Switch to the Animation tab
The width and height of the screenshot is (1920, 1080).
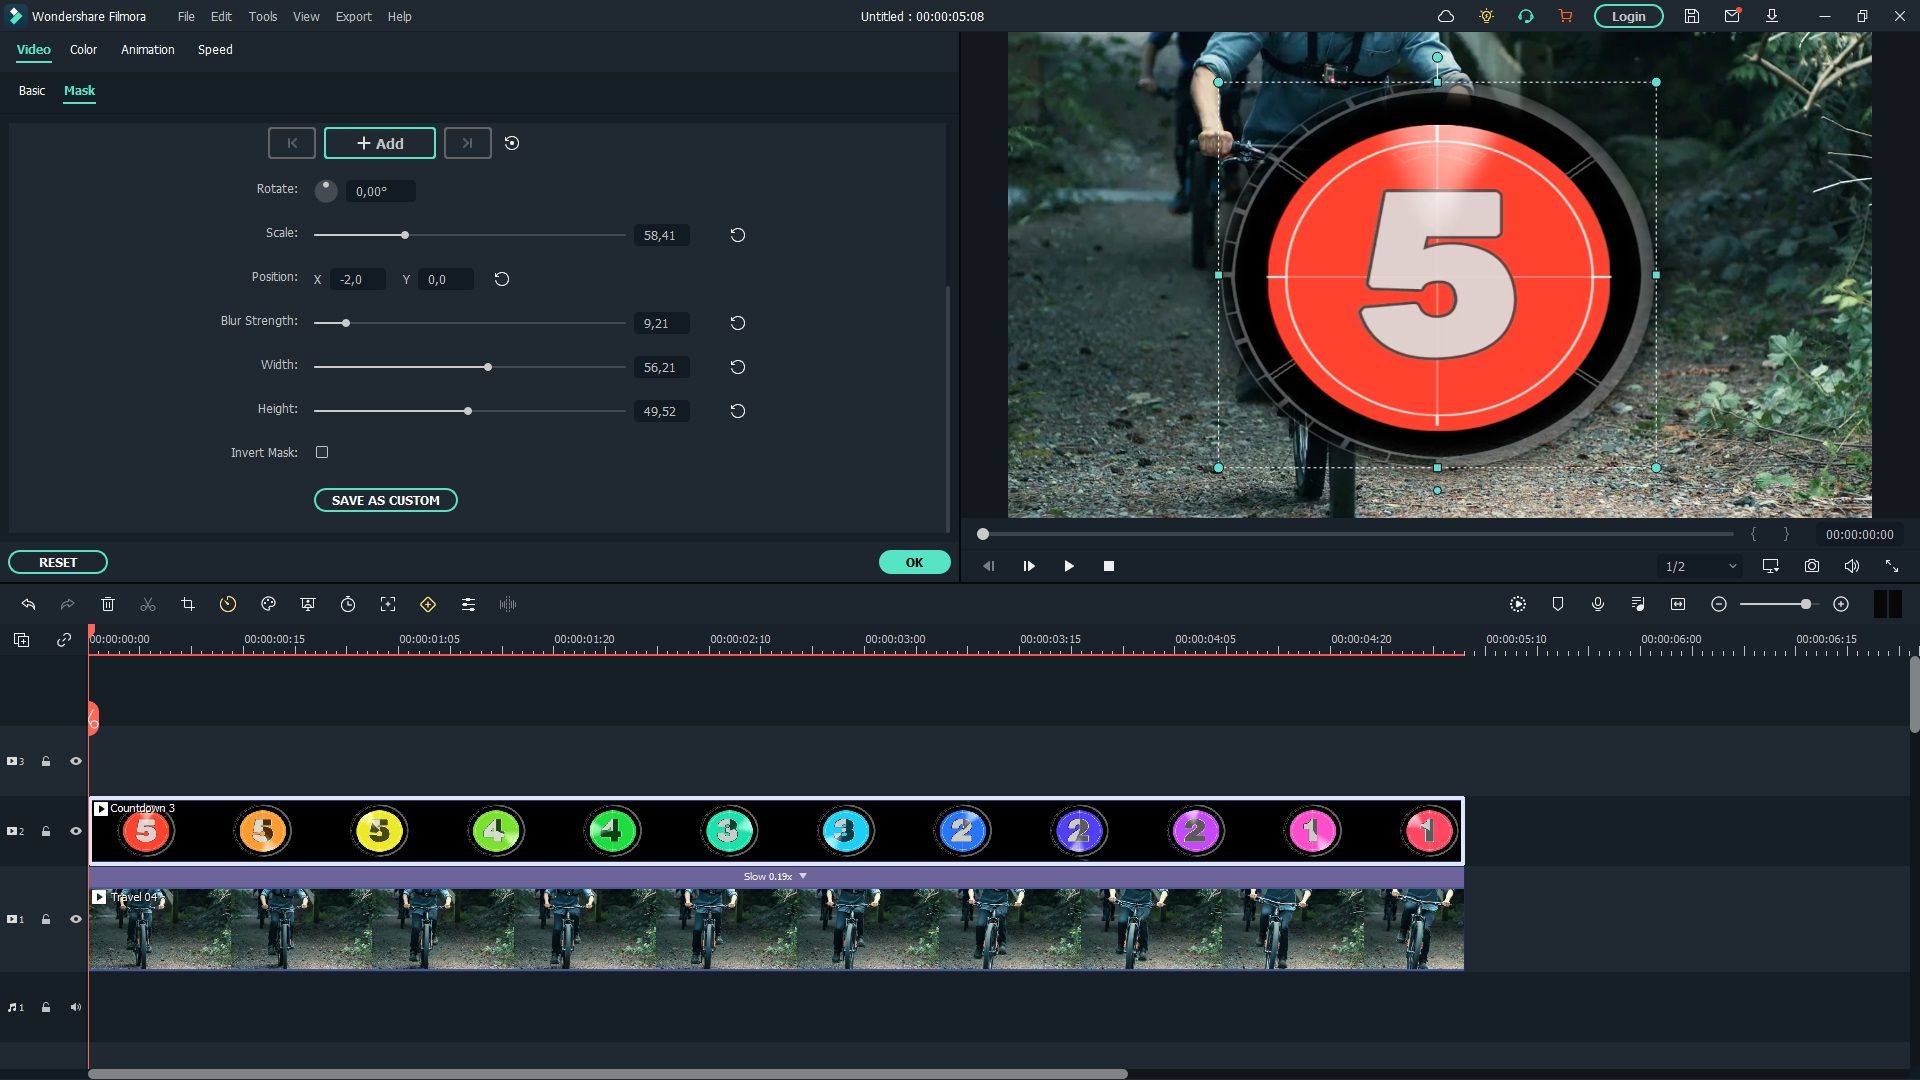click(147, 49)
